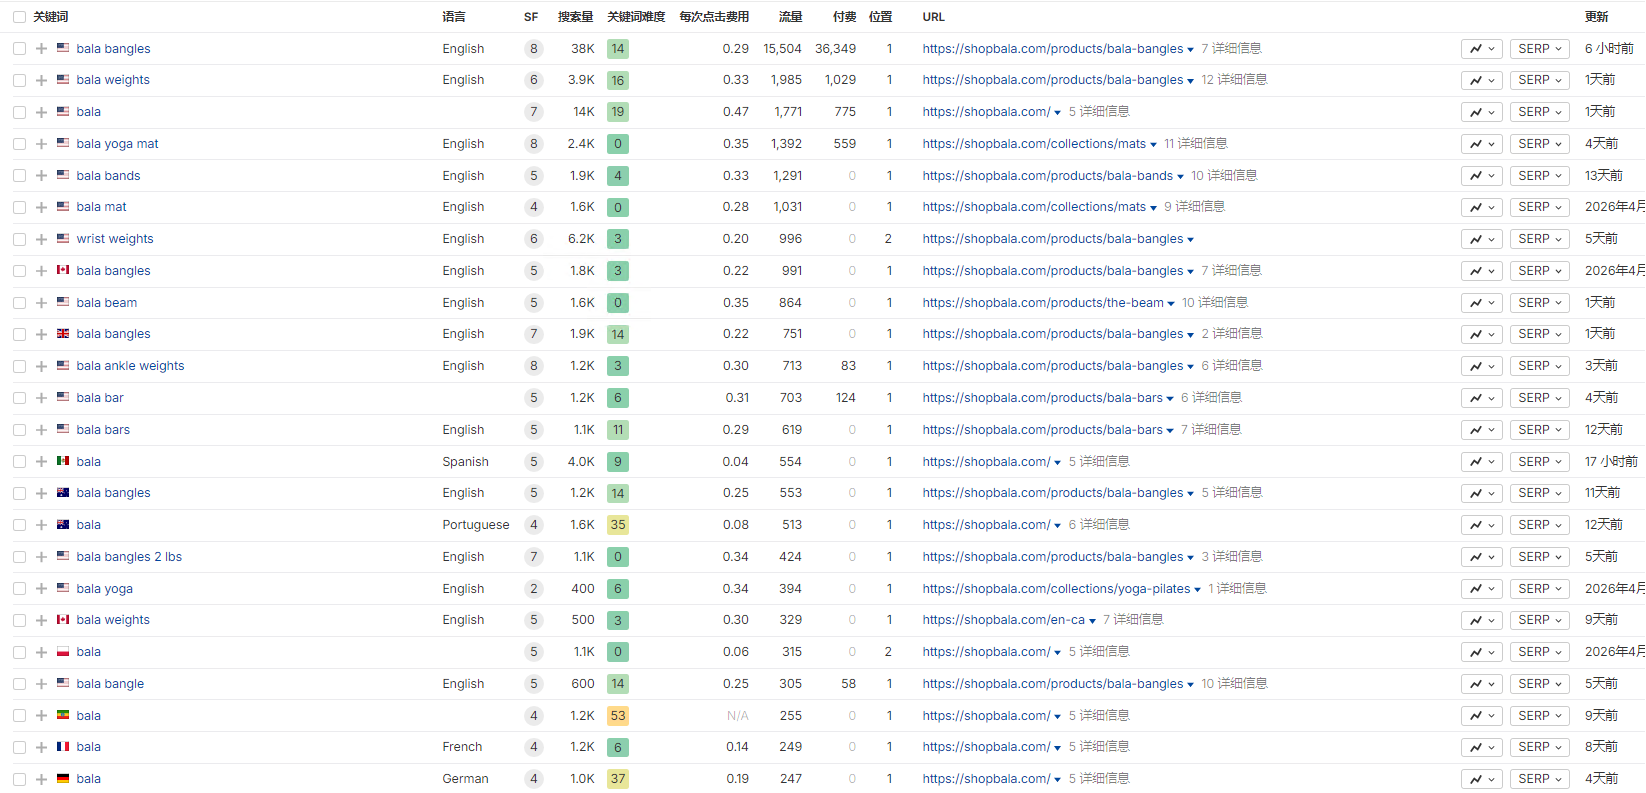
Task: Open trend chart button for wrist weights row
Action: 1482,239
